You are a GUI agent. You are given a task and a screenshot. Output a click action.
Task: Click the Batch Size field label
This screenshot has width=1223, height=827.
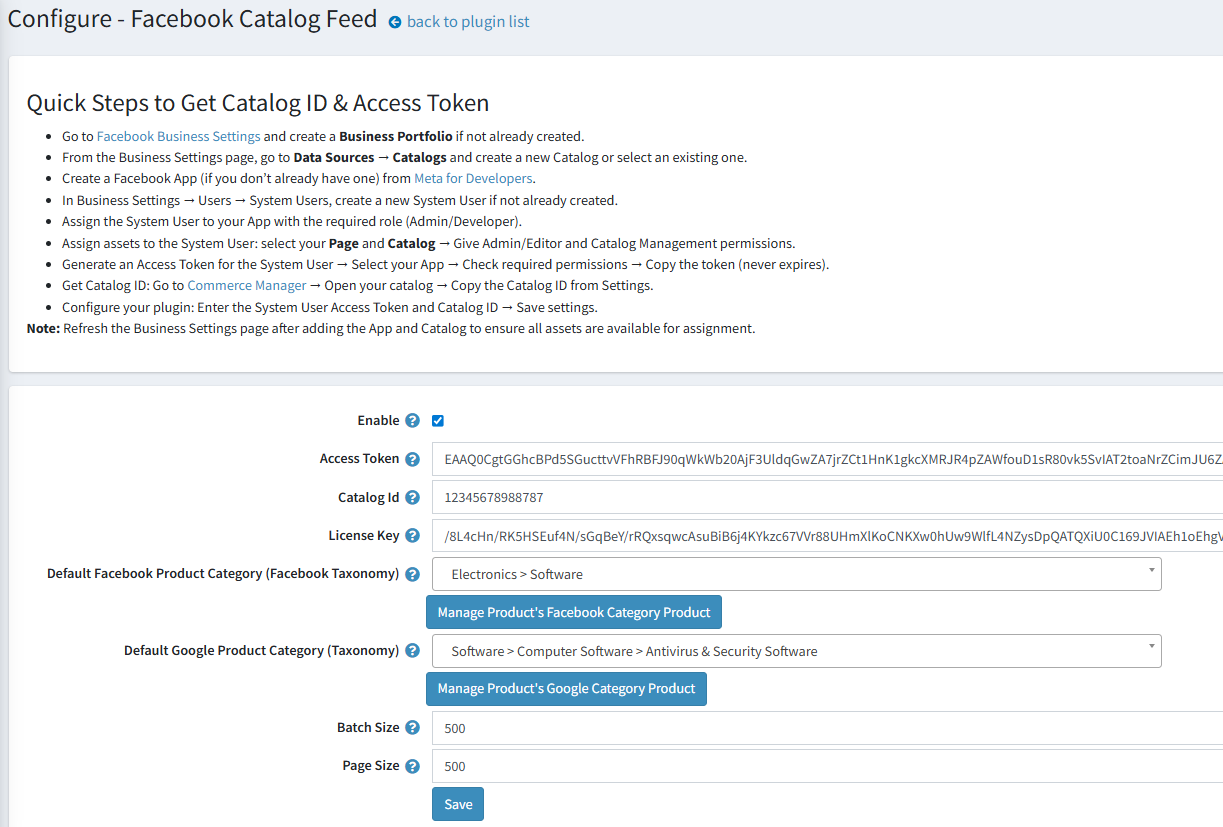(368, 728)
